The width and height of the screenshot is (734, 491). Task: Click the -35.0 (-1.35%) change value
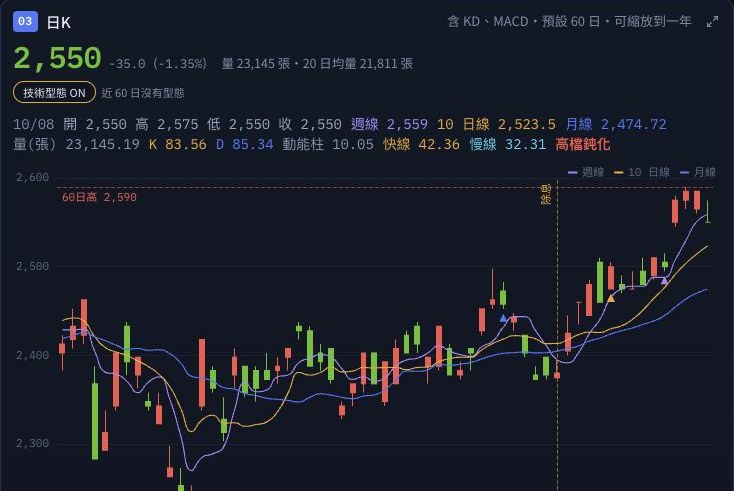click(x=158, y=64)
